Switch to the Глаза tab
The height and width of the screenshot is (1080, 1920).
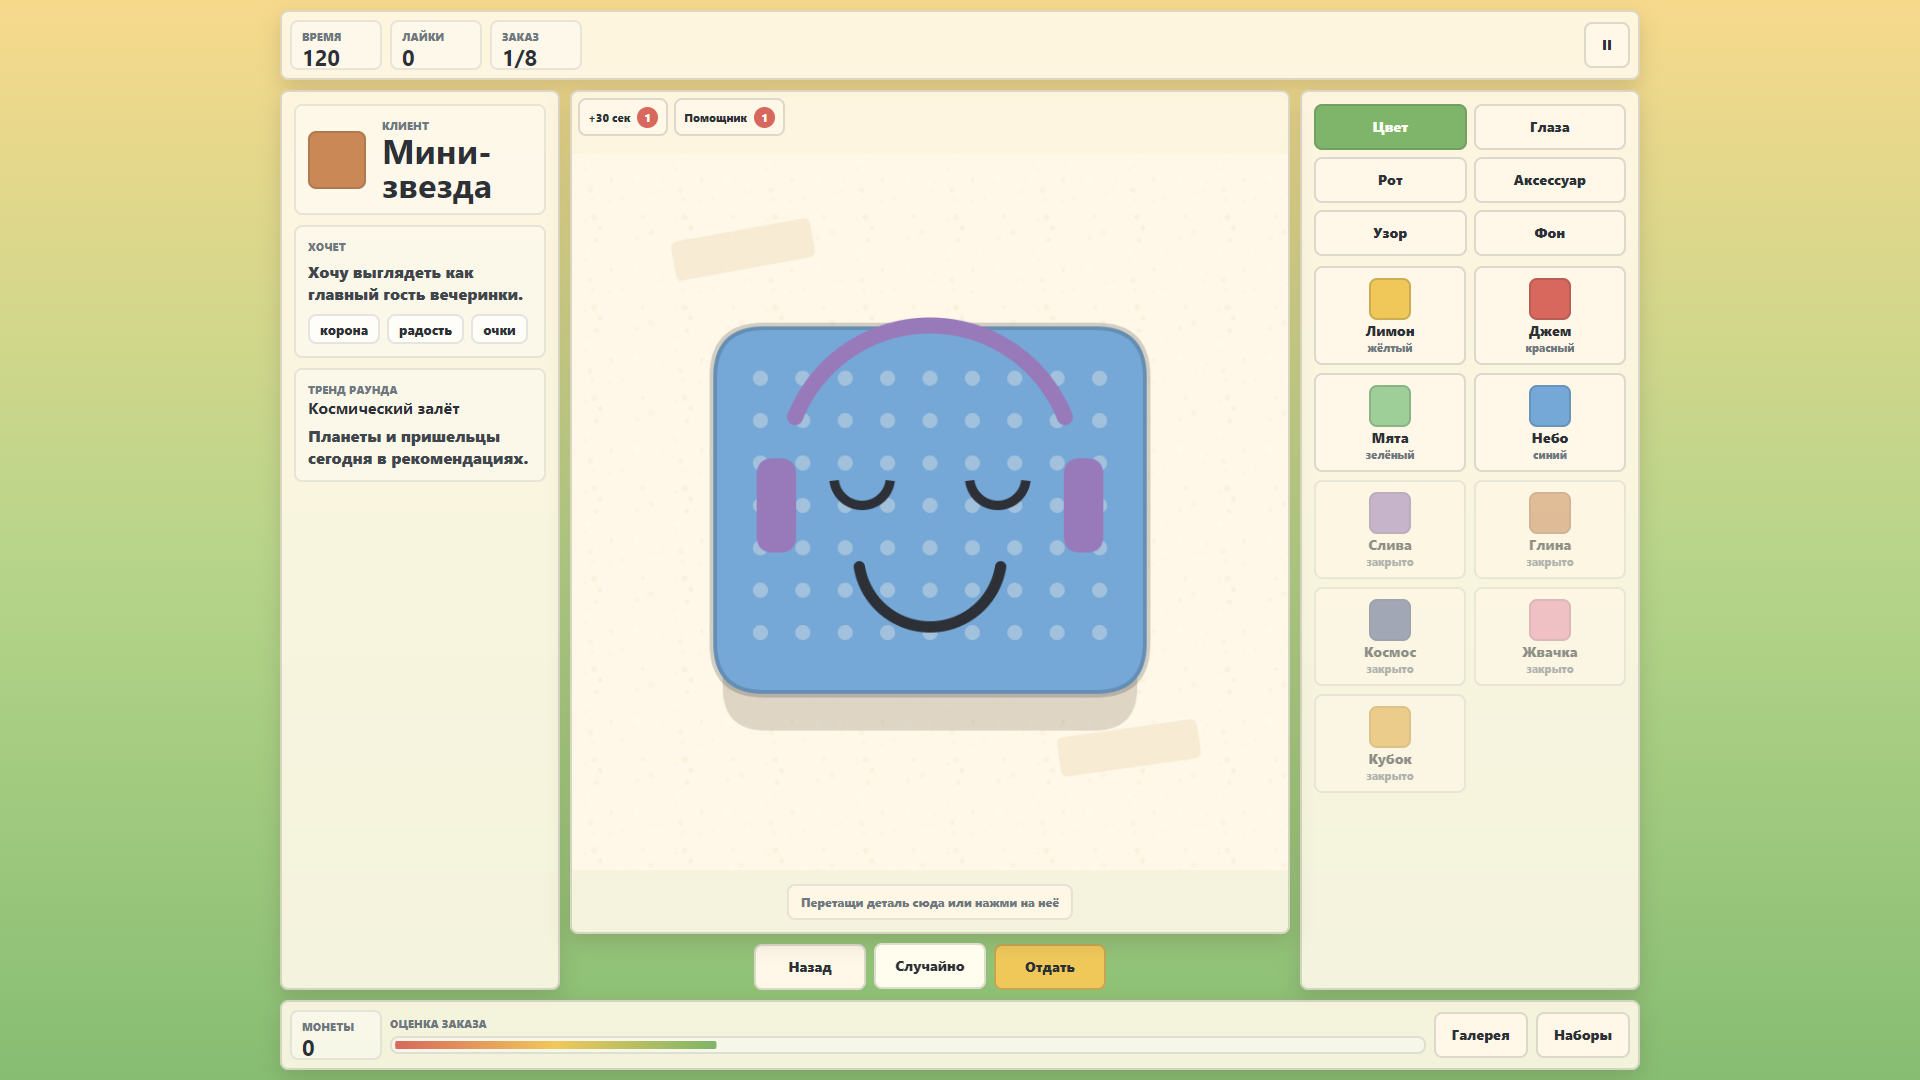(1549, 127)
